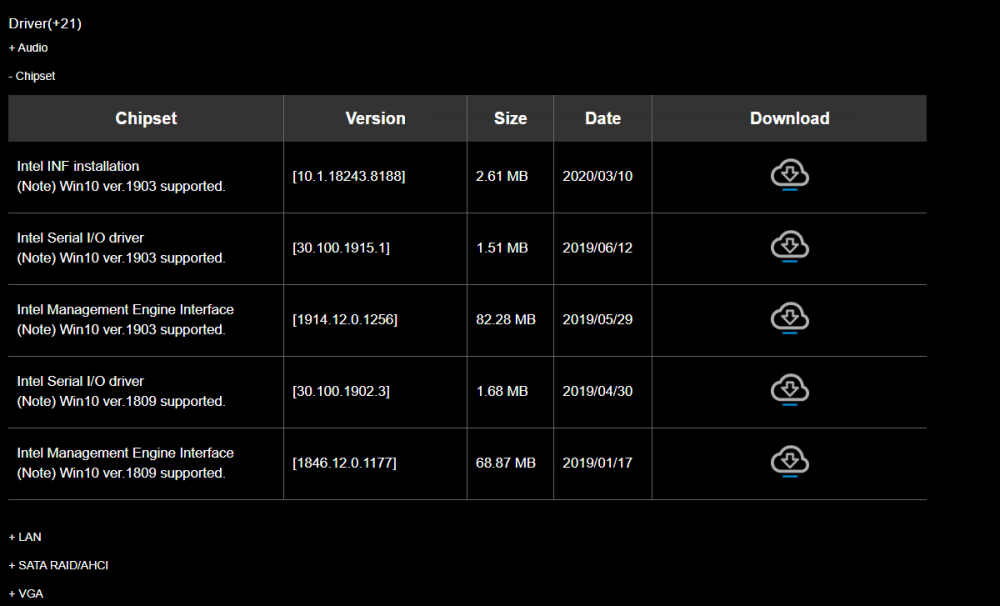The width and height of the screenshot is (1000, 606).
Task: Download Intel Serial I/O driver version 30.100.1915.1
Action: 790,246
